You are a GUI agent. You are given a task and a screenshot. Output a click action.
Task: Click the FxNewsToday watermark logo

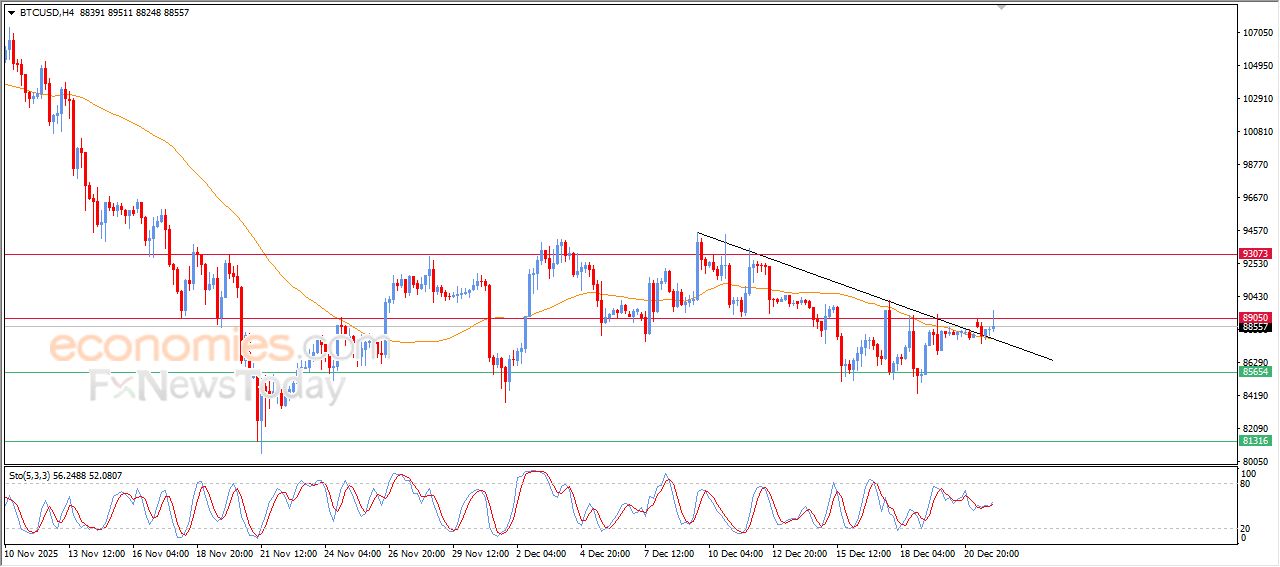click(217, 386)
